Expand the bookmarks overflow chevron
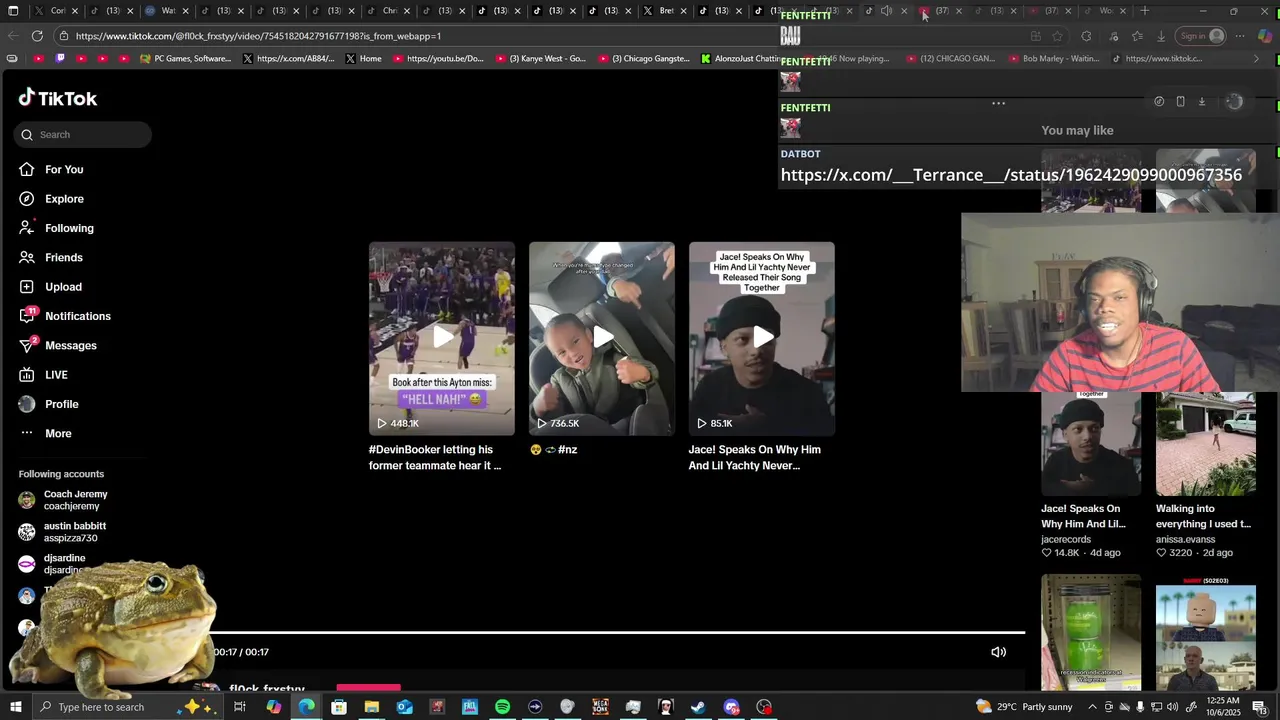This screenshot has height=720, width=1280. tap(1256, 58)
